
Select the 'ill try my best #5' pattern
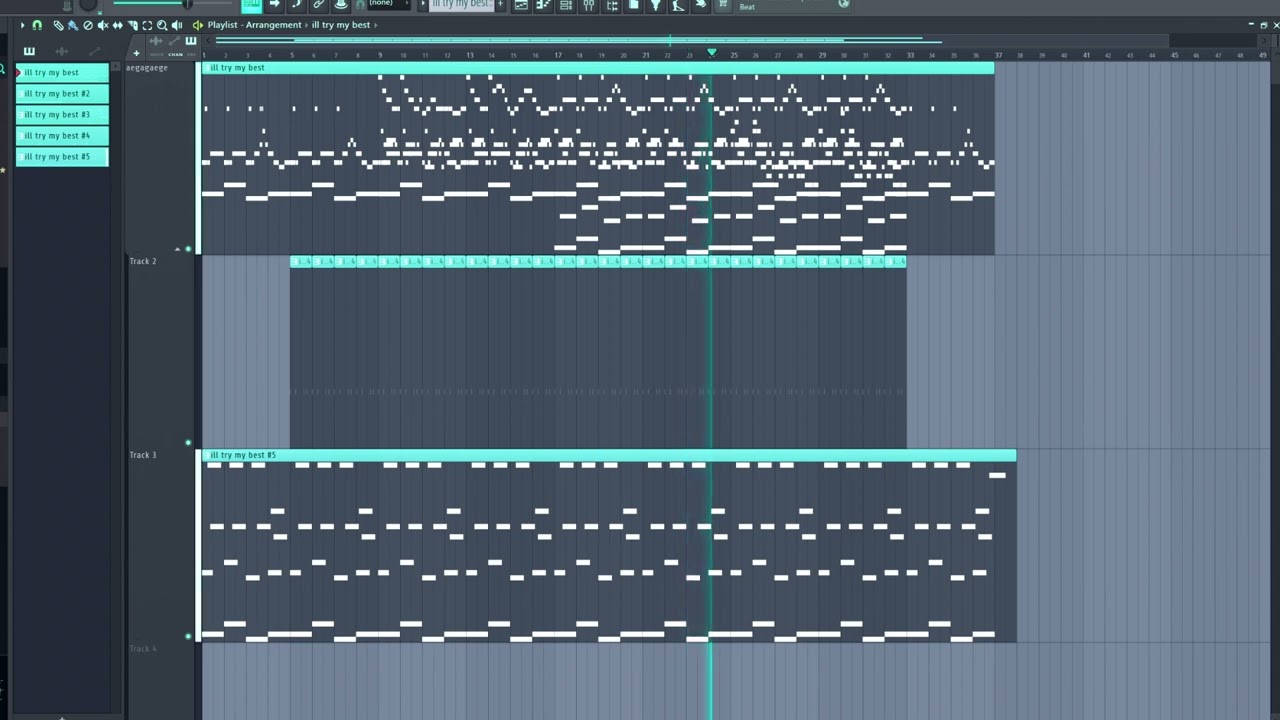62,157
